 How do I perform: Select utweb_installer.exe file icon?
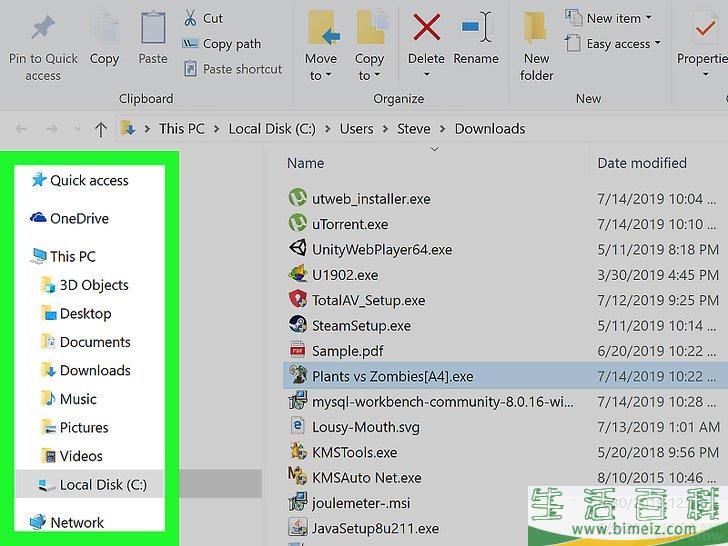297,198
